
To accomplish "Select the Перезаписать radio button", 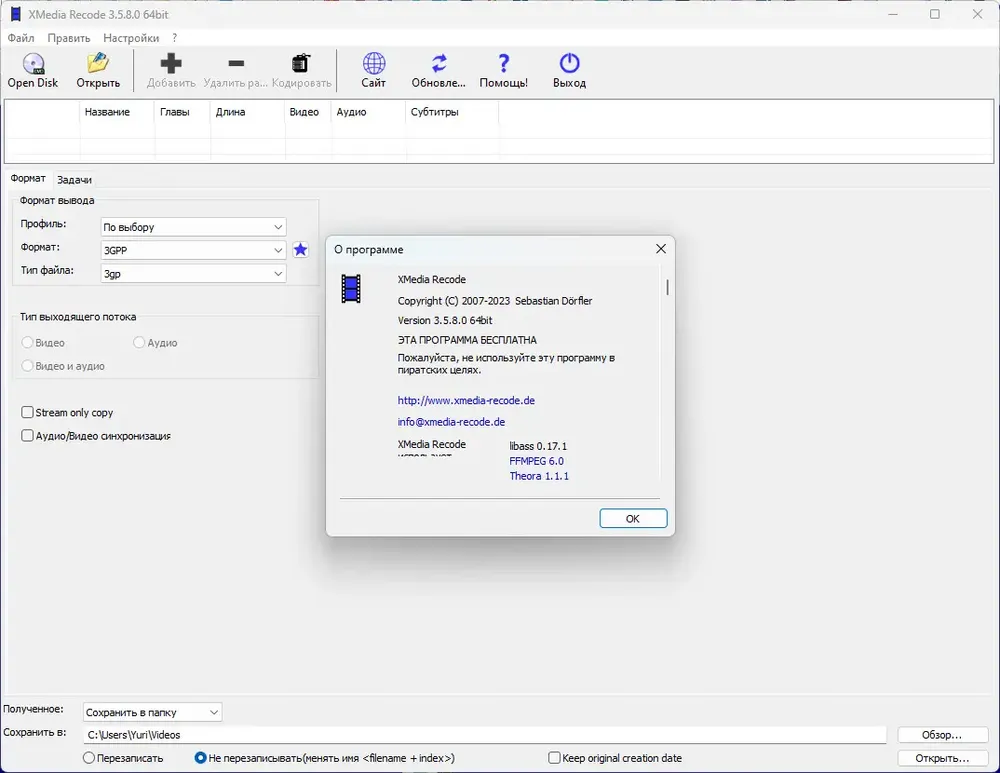I will pos(89,758).
